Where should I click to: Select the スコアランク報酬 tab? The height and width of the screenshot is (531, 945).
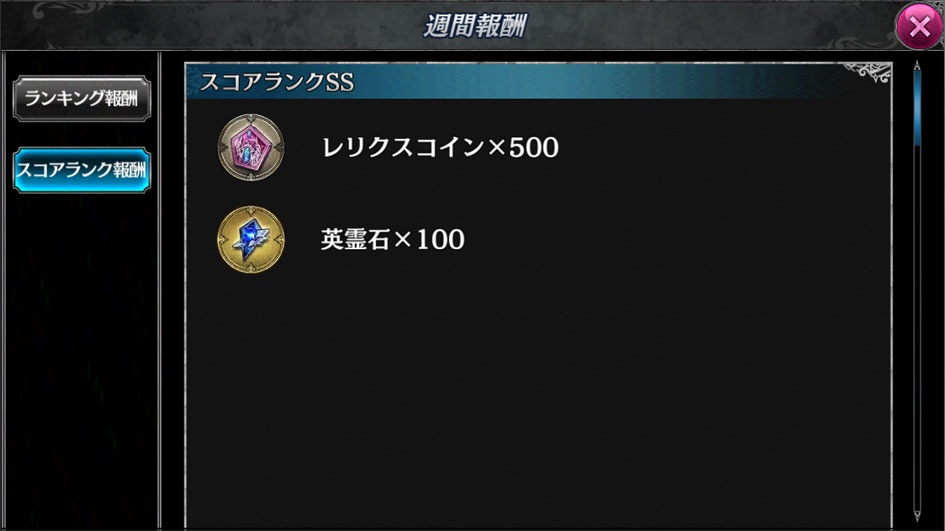(x=82, y=170)
